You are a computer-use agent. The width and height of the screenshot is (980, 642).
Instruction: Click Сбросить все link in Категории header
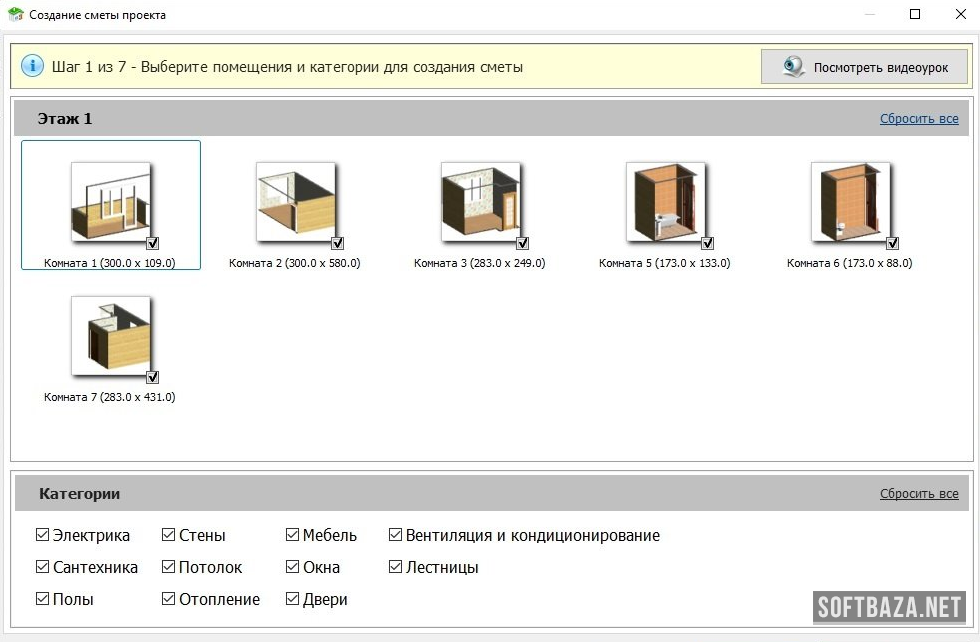(x=919, y=494)
